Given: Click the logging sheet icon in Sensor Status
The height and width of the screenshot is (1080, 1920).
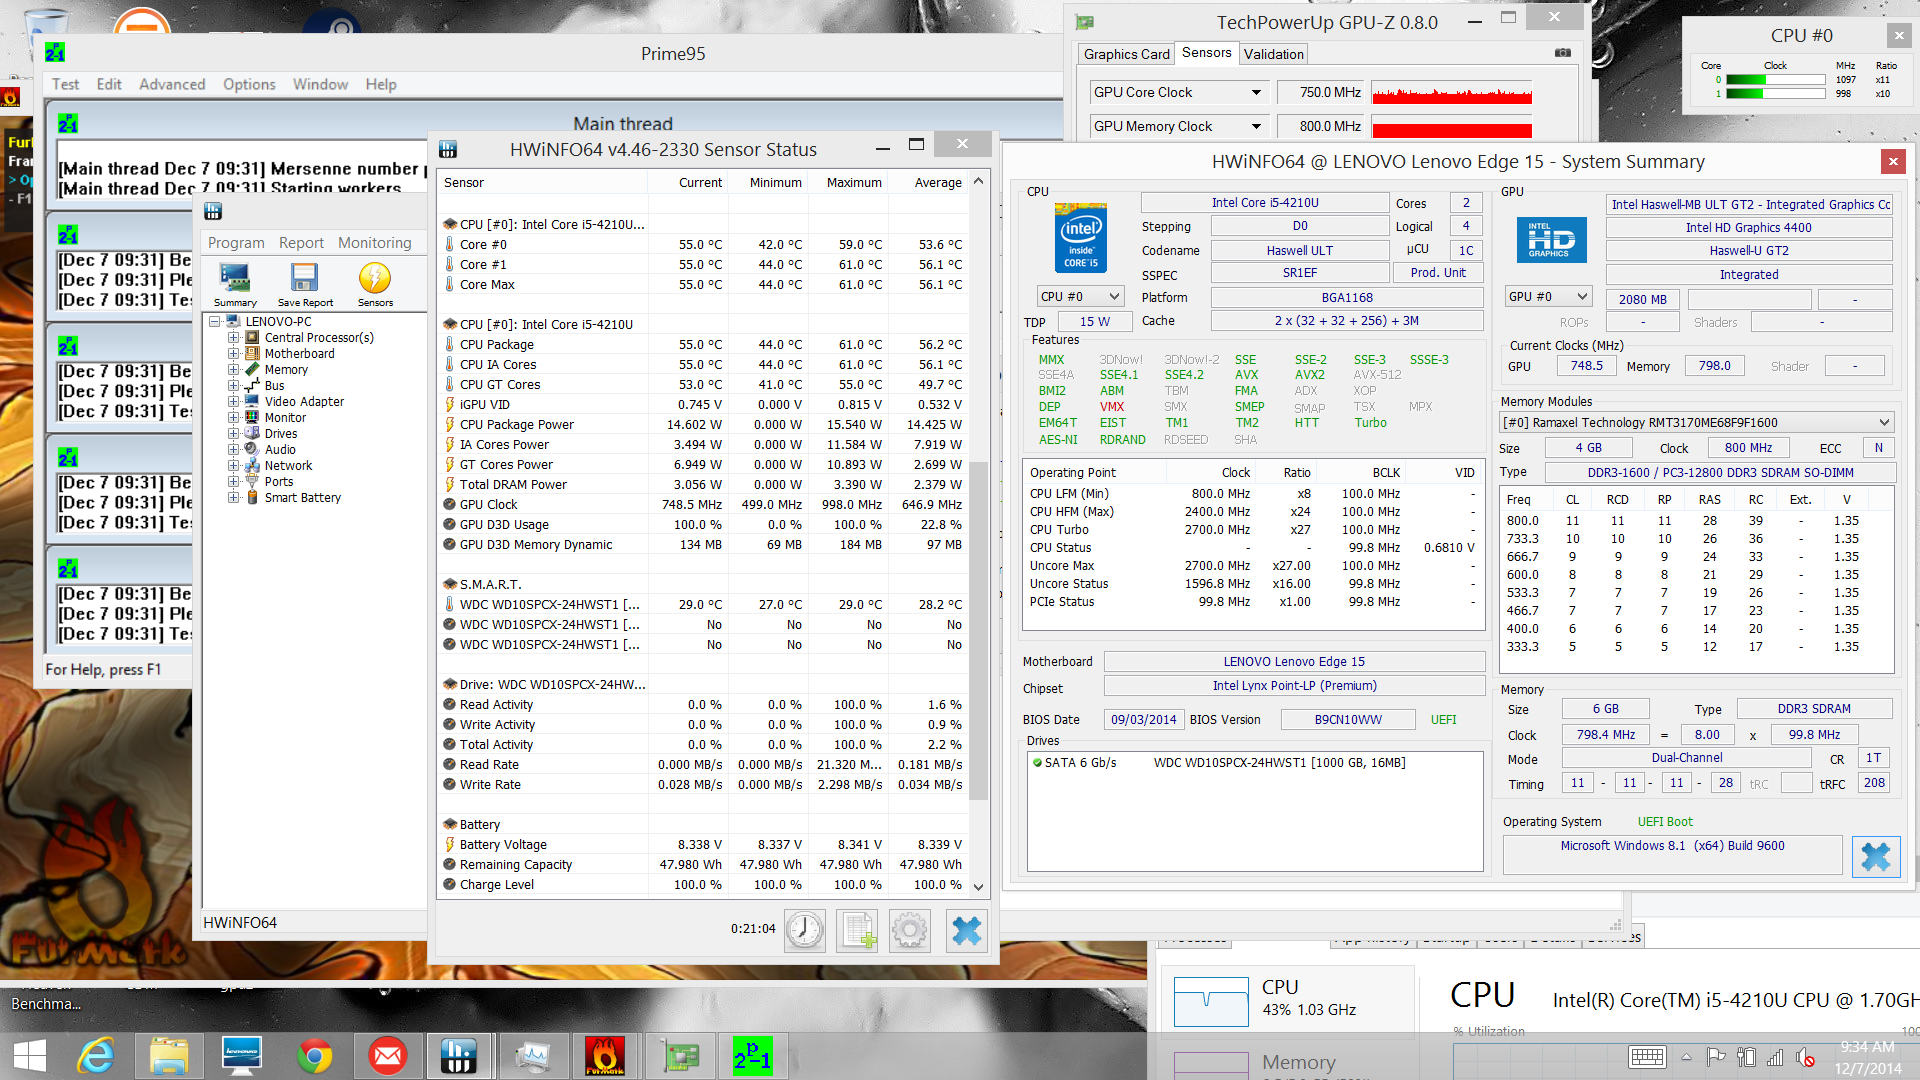Looking at the screenshot, I should [857, 930].
